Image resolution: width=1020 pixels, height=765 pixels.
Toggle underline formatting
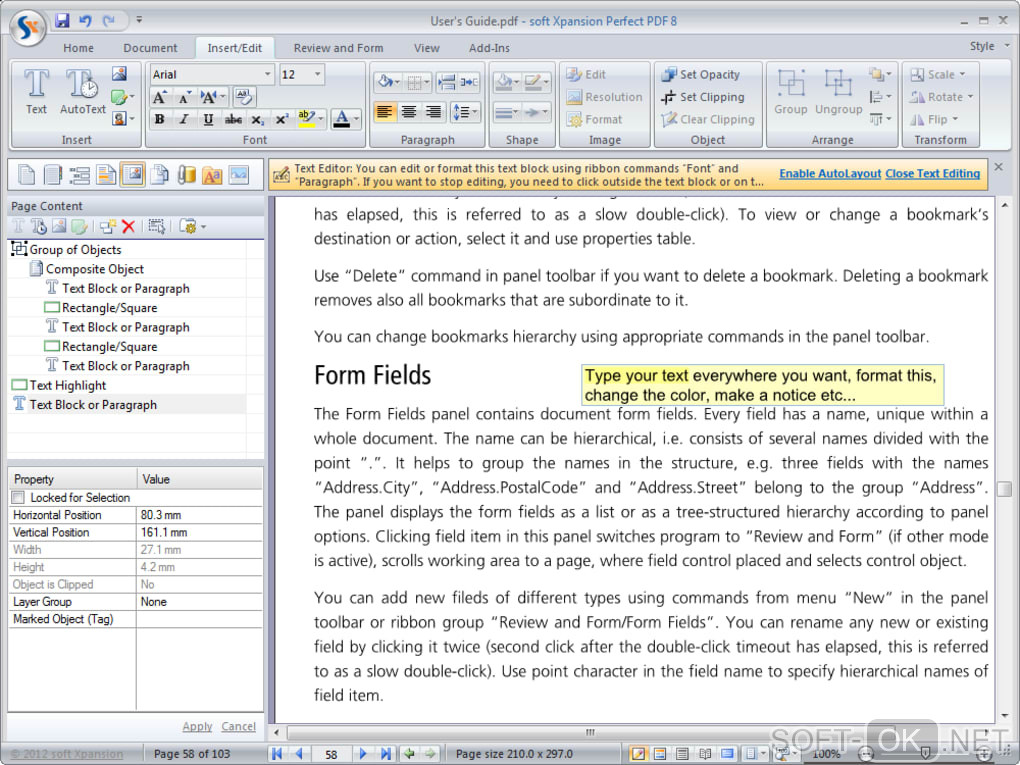point(208,119)
